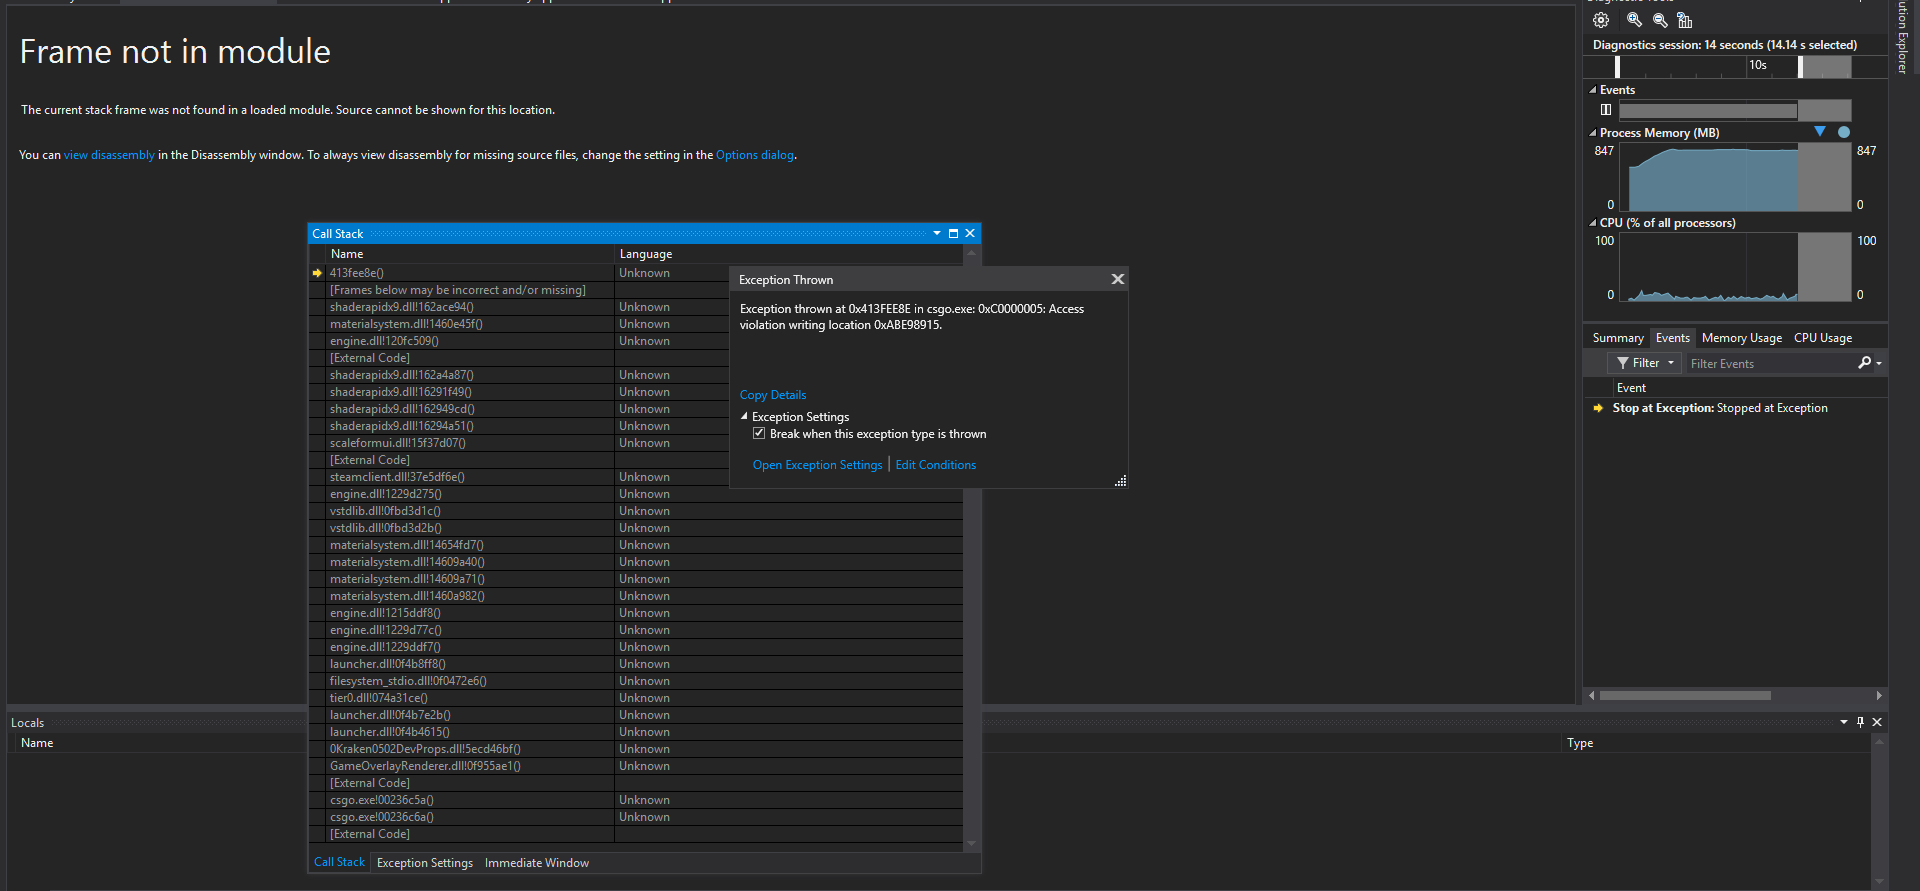
Task: Click the resize grip of exception popup
Action: [x=1121, y=481]
